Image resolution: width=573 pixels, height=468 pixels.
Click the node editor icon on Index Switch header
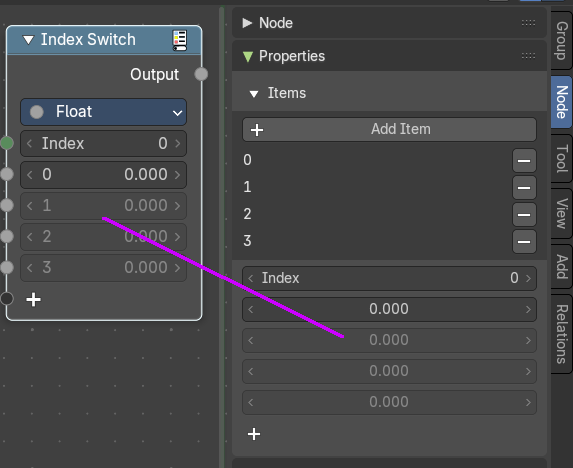tap(180, 40)
